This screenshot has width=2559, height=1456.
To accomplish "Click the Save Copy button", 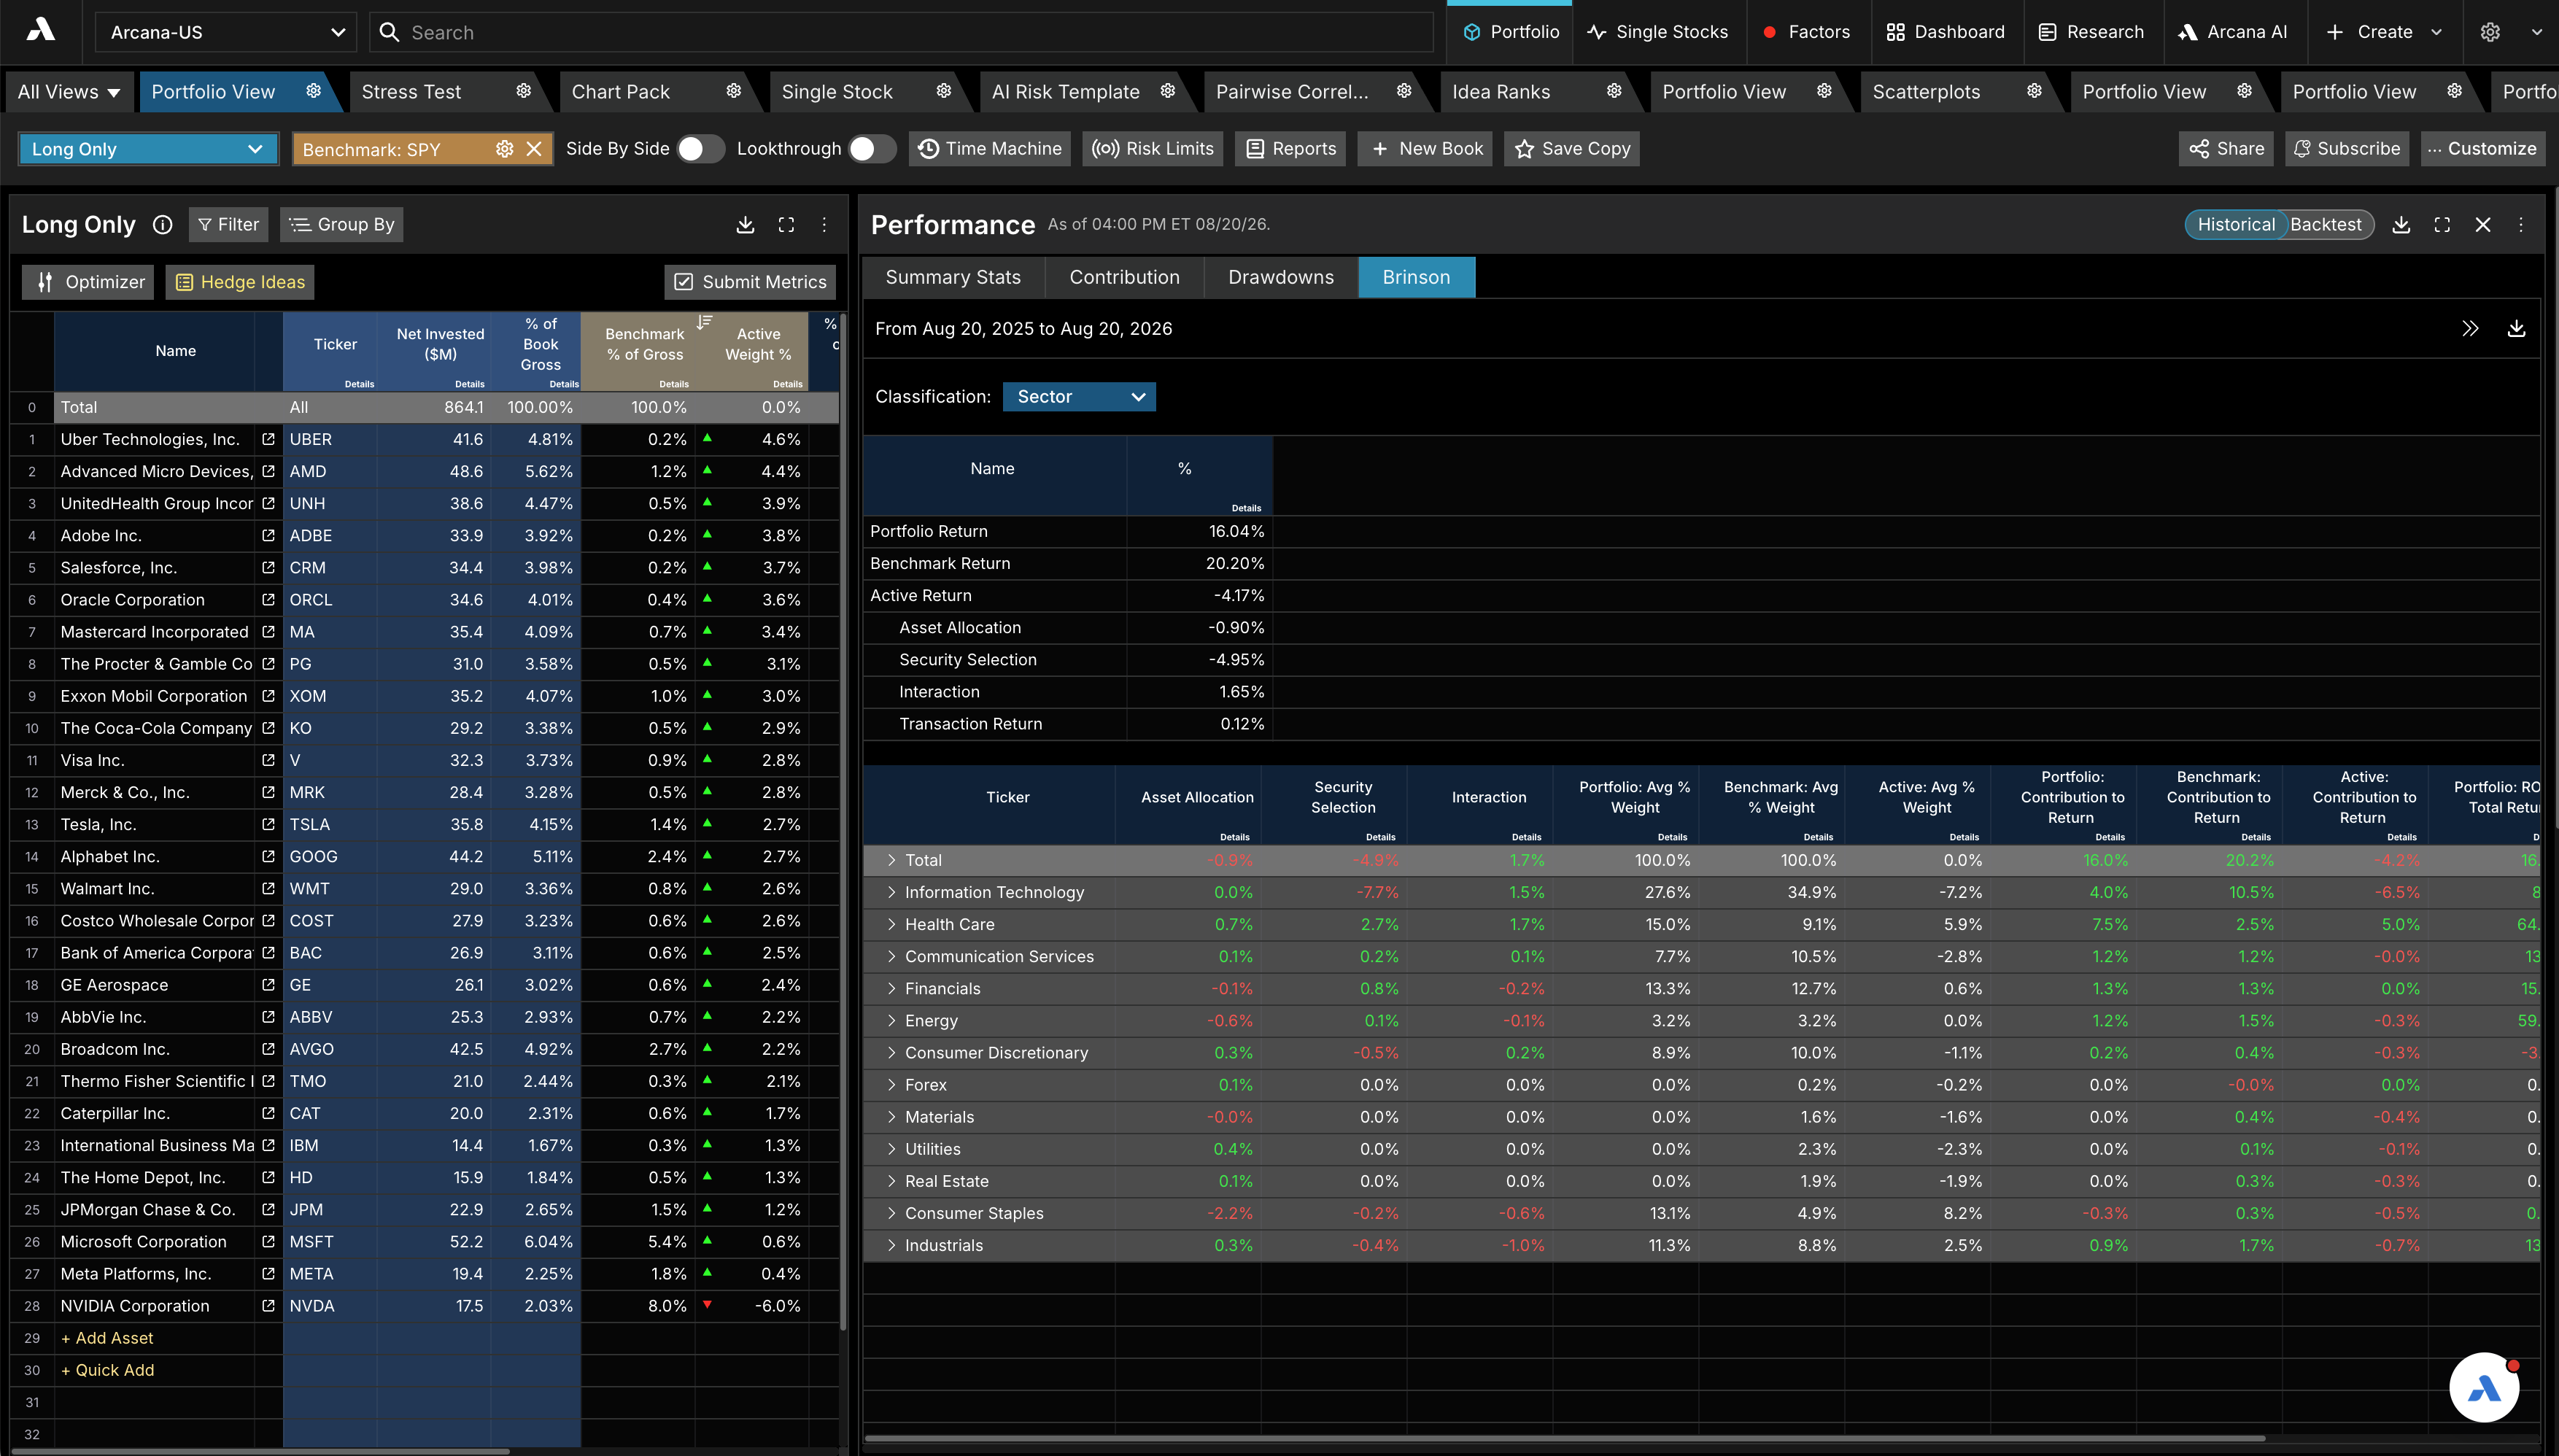I will click(x=1572, y=149).
